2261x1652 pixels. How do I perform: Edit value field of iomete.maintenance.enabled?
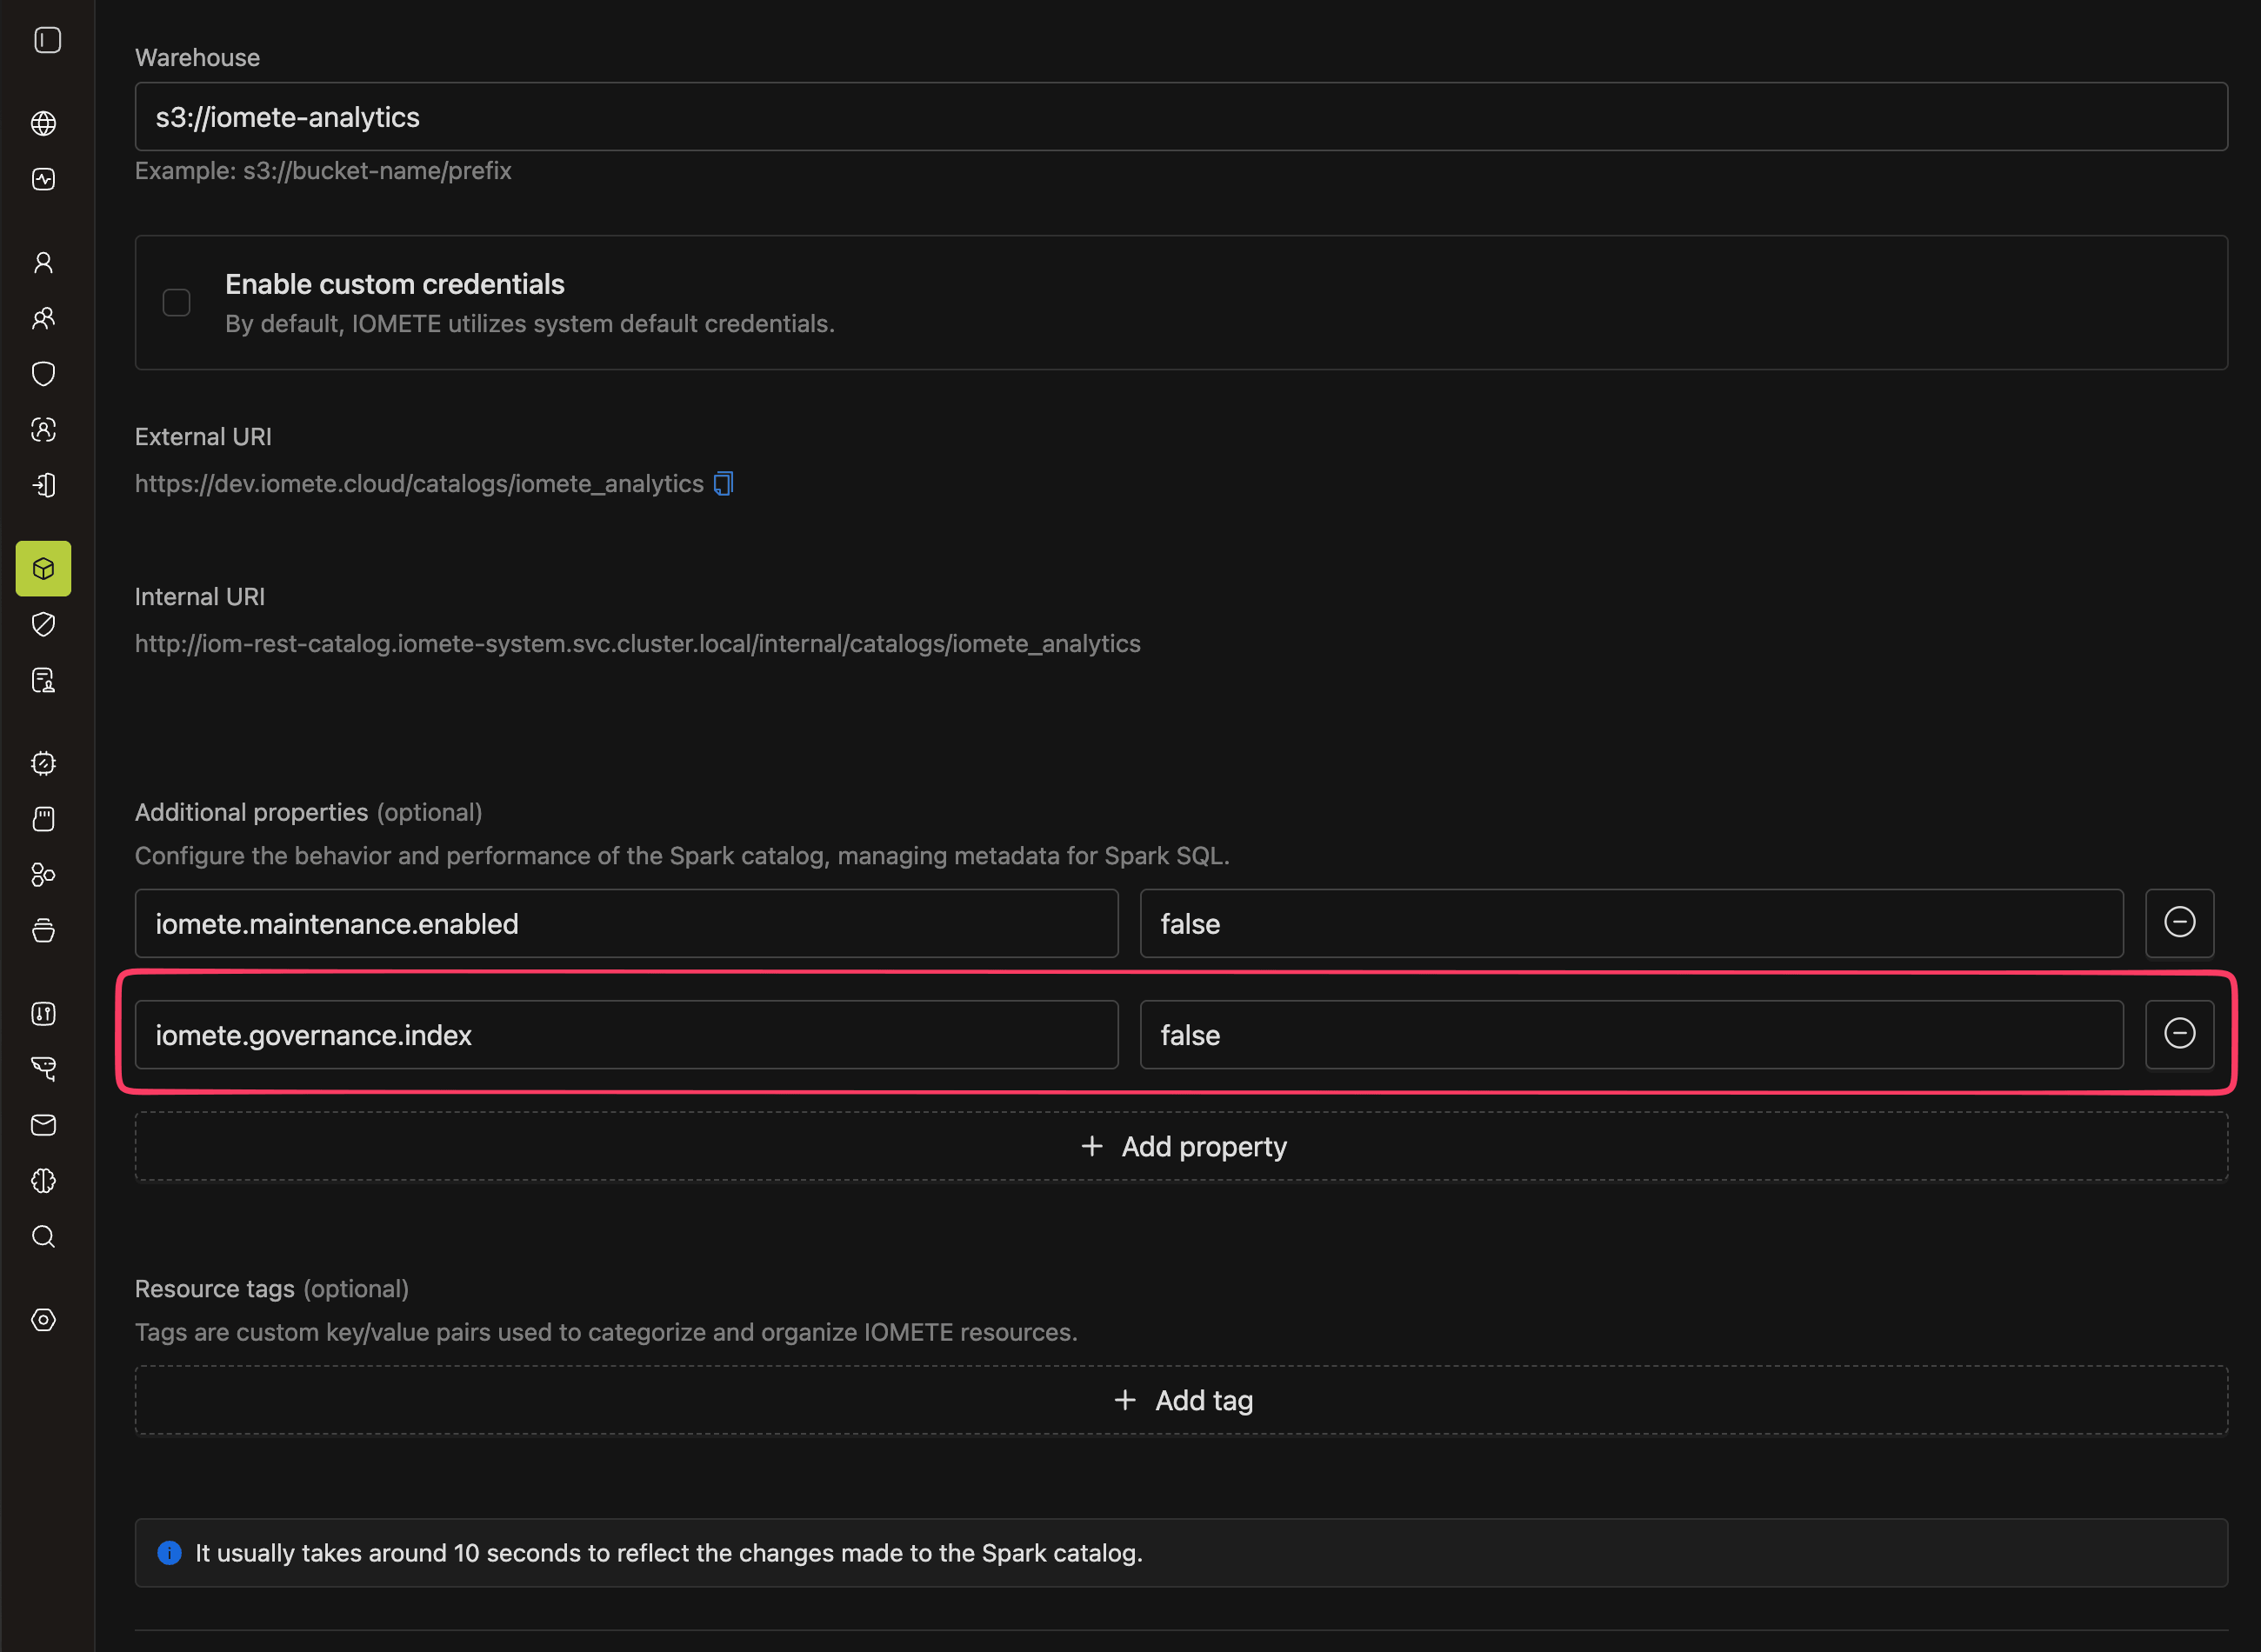pyautogui.click(x=1631, y=923)
